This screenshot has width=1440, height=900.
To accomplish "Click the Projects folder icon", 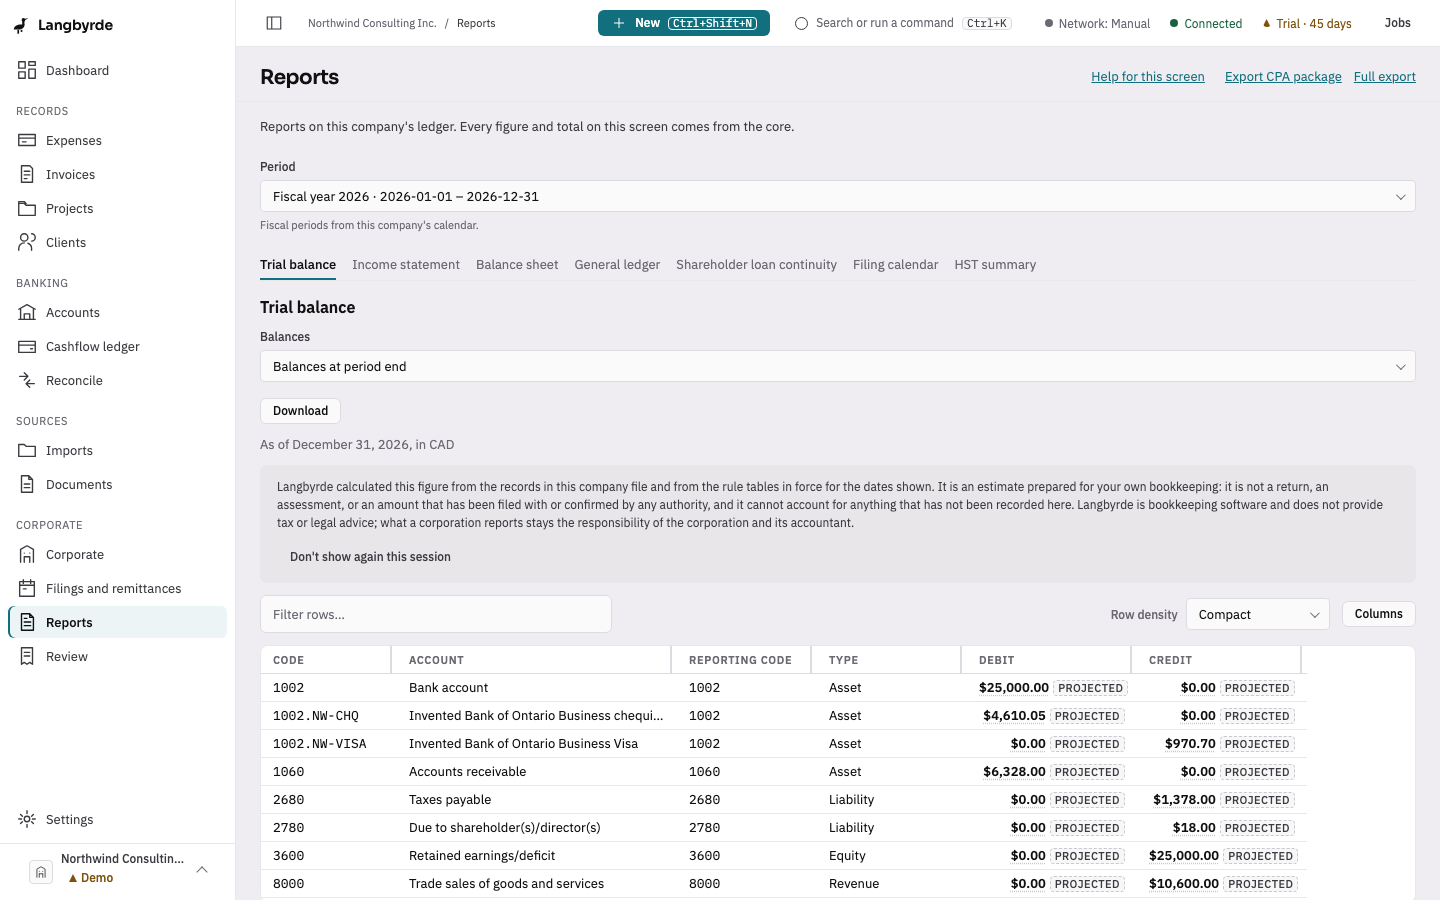I will 27,208.
